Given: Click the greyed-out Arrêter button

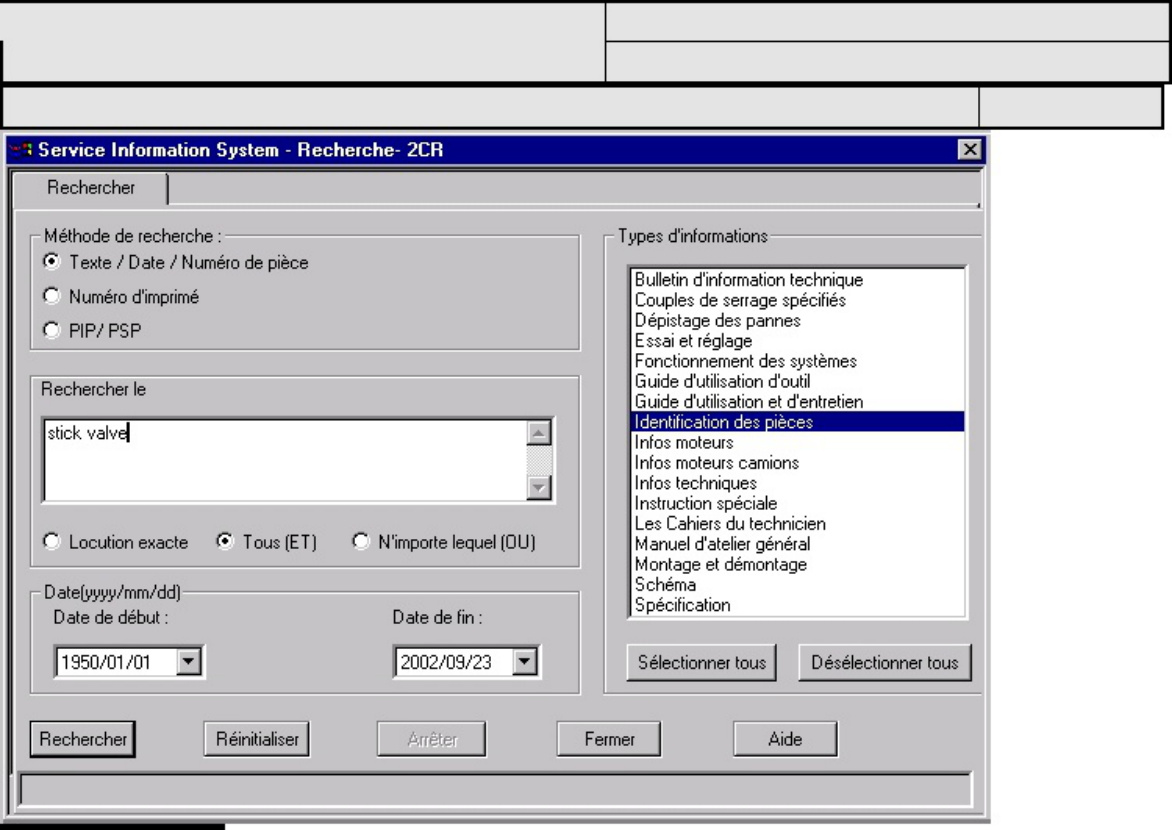Looking at the screenshot, I should click(432, 739).
